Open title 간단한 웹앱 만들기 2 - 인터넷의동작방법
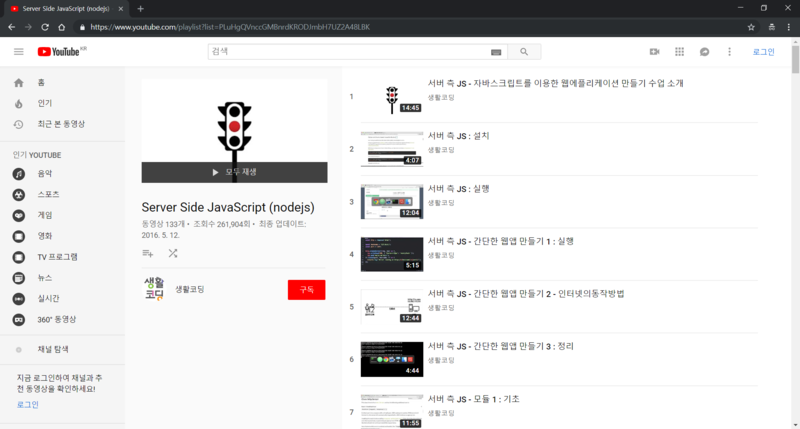The image size is (800, 429). click(526, 294)
